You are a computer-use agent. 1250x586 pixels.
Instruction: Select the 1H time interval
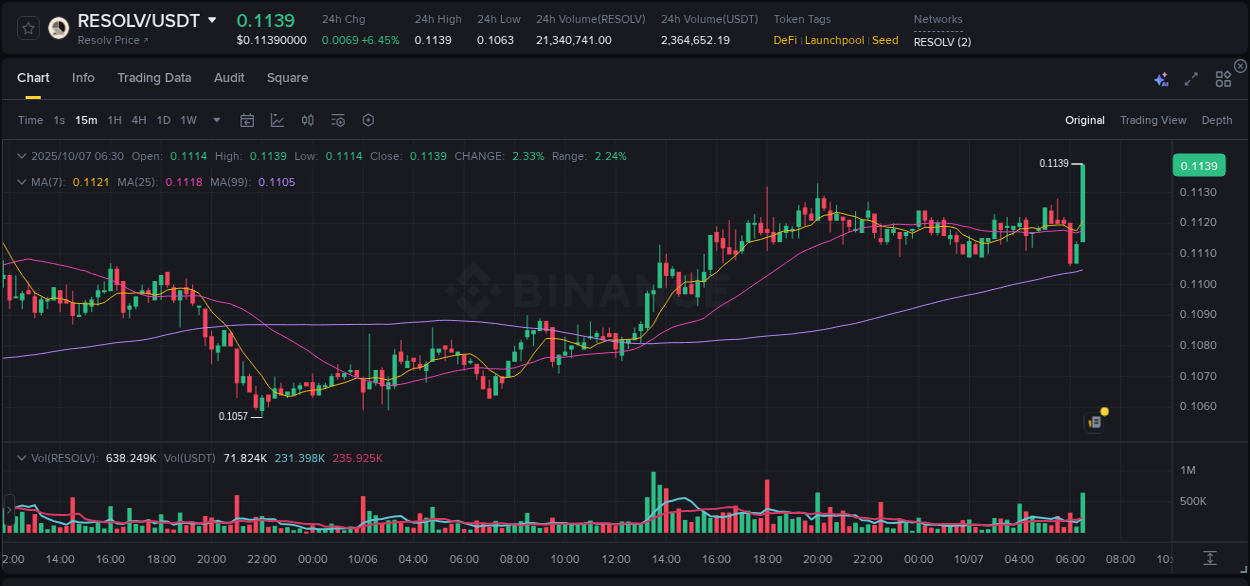click(x=115, y=120)
